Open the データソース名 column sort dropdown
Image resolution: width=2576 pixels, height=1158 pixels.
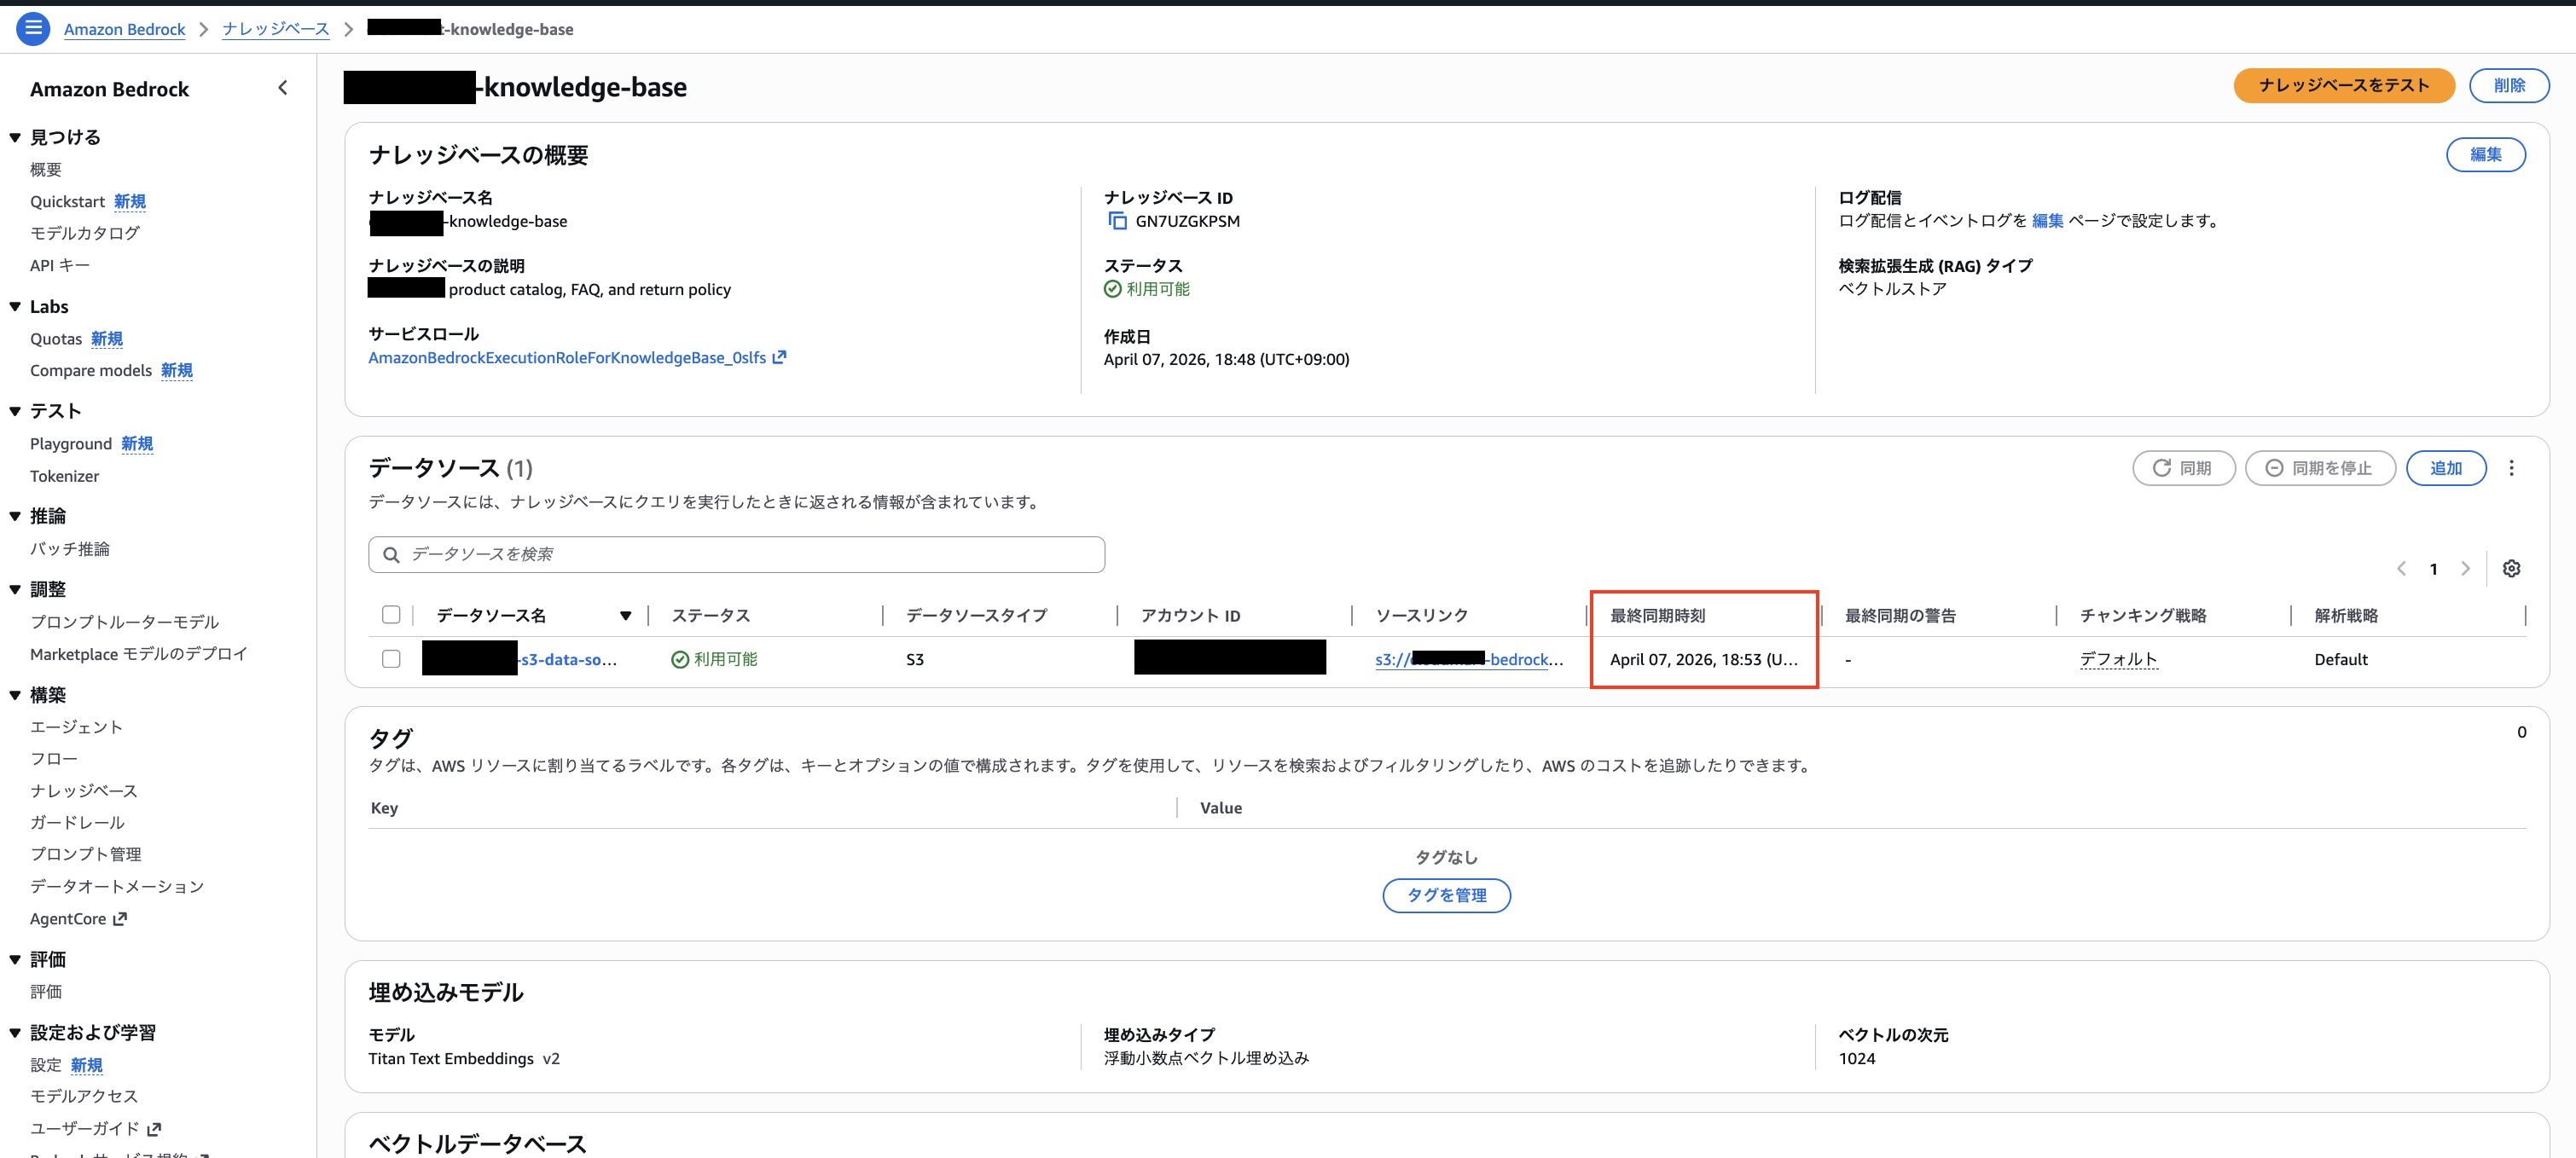(x=626, y=615)
